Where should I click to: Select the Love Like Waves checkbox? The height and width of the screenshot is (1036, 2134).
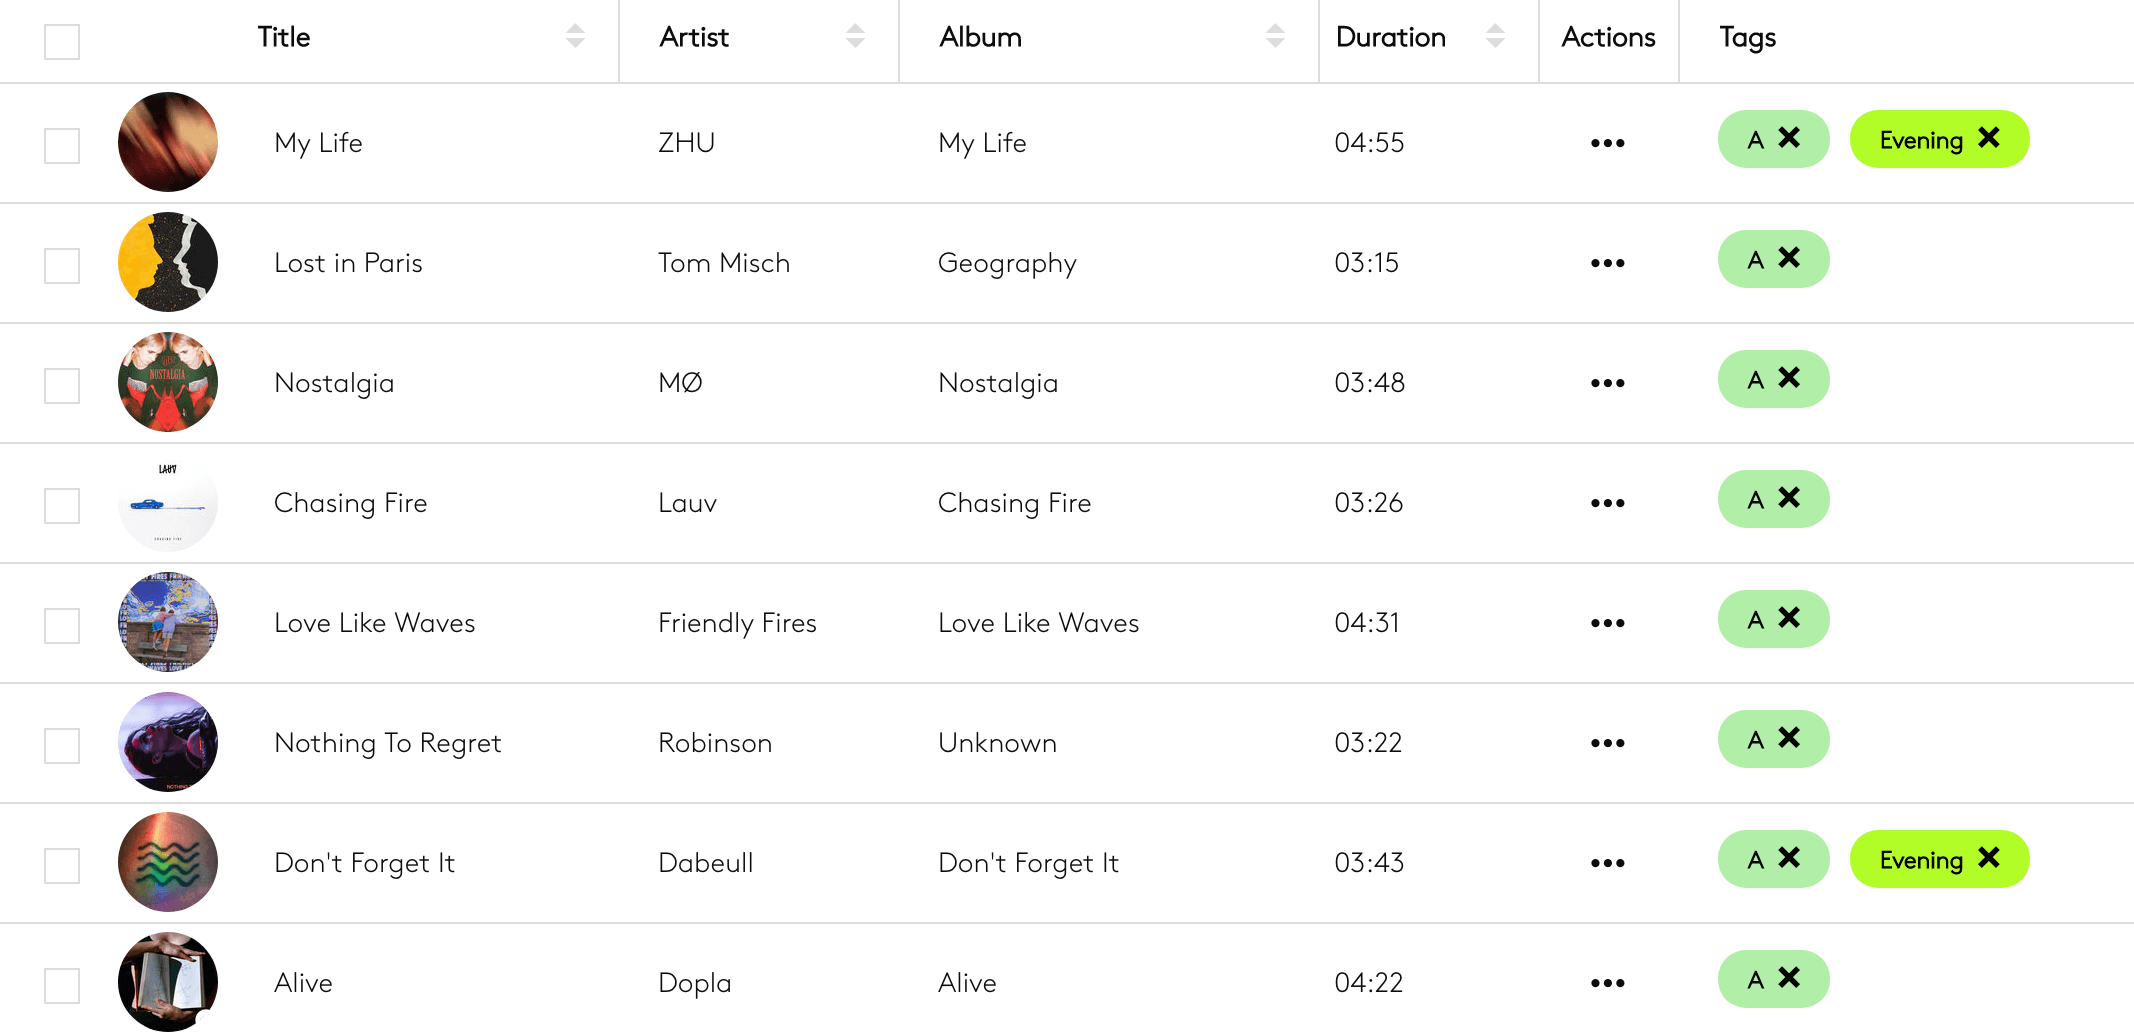62,626
